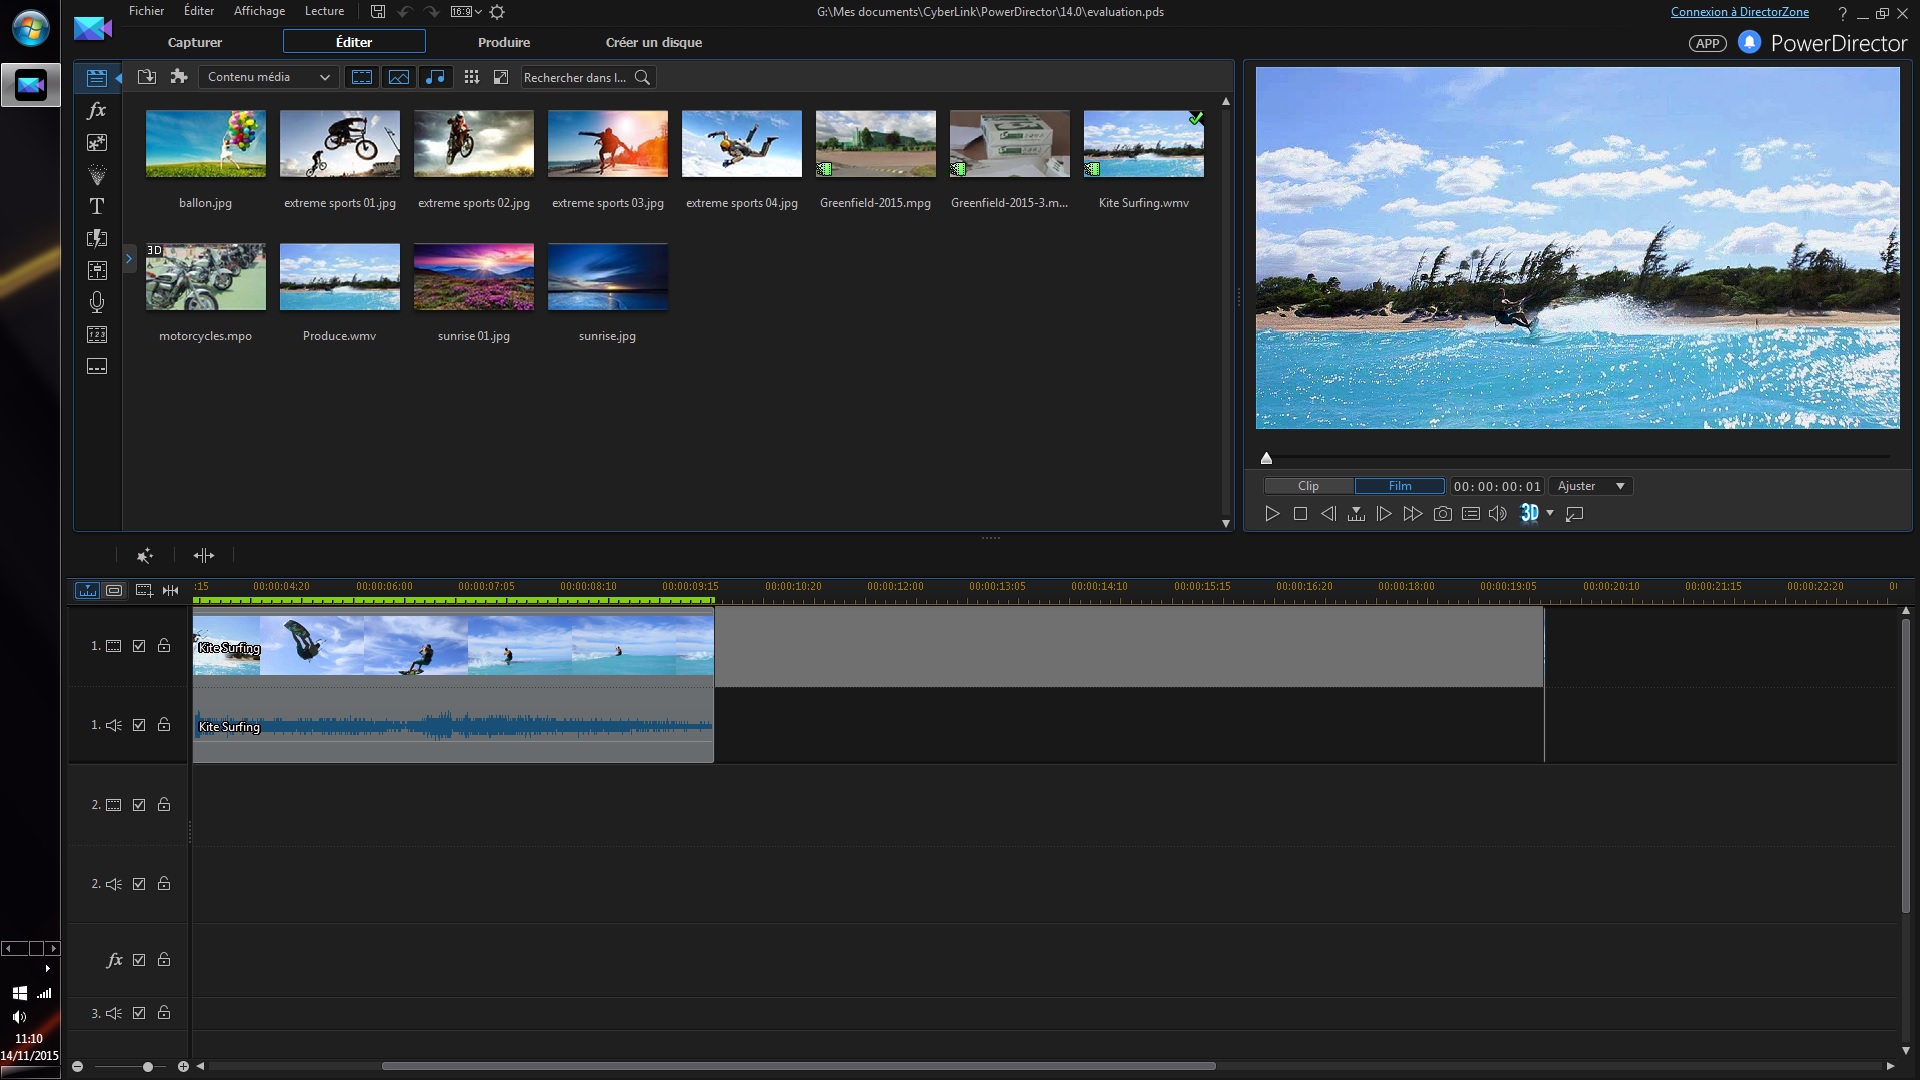Open the Voice-Over recording room microphone icon

tap(97, 302)
